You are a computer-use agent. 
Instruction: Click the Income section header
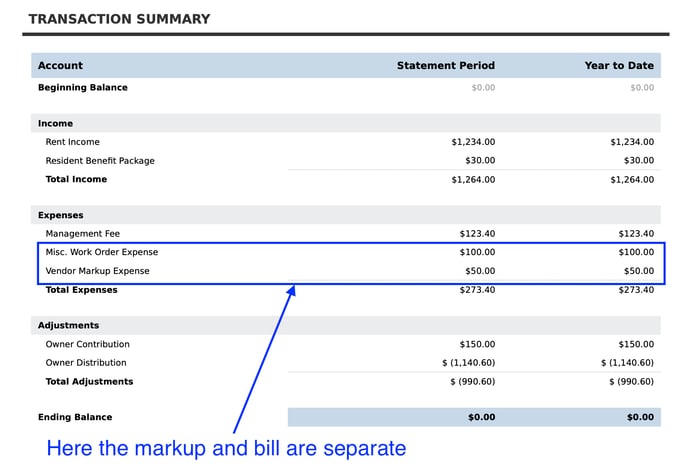click(55, 124)
